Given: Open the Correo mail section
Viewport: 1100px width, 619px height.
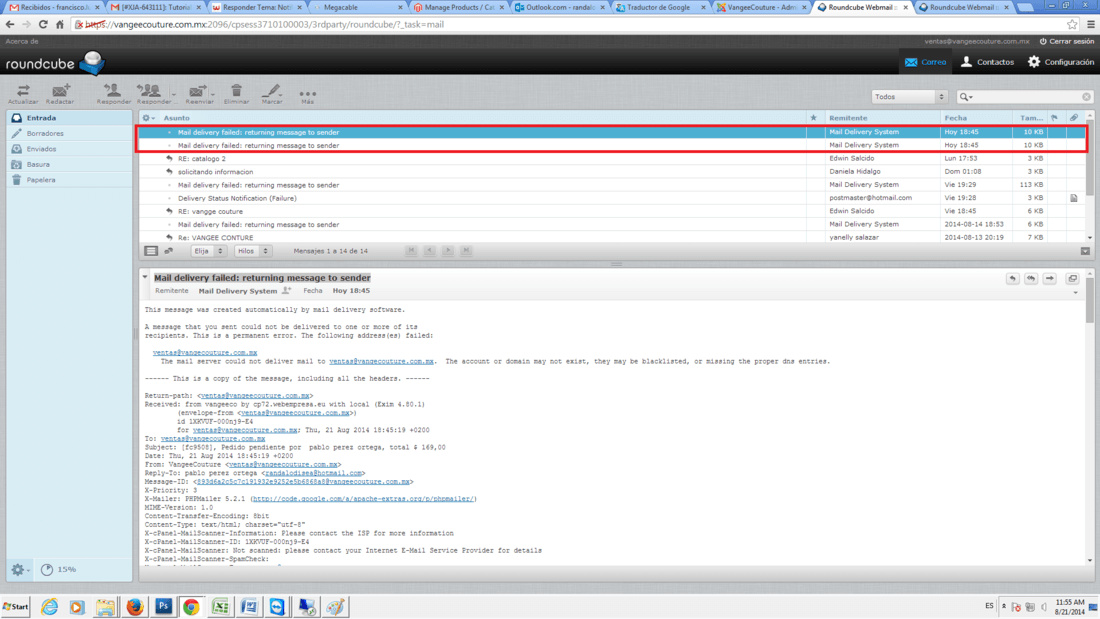Looking at the screenshot, I should pyautogui.click(x=925, y=62).
